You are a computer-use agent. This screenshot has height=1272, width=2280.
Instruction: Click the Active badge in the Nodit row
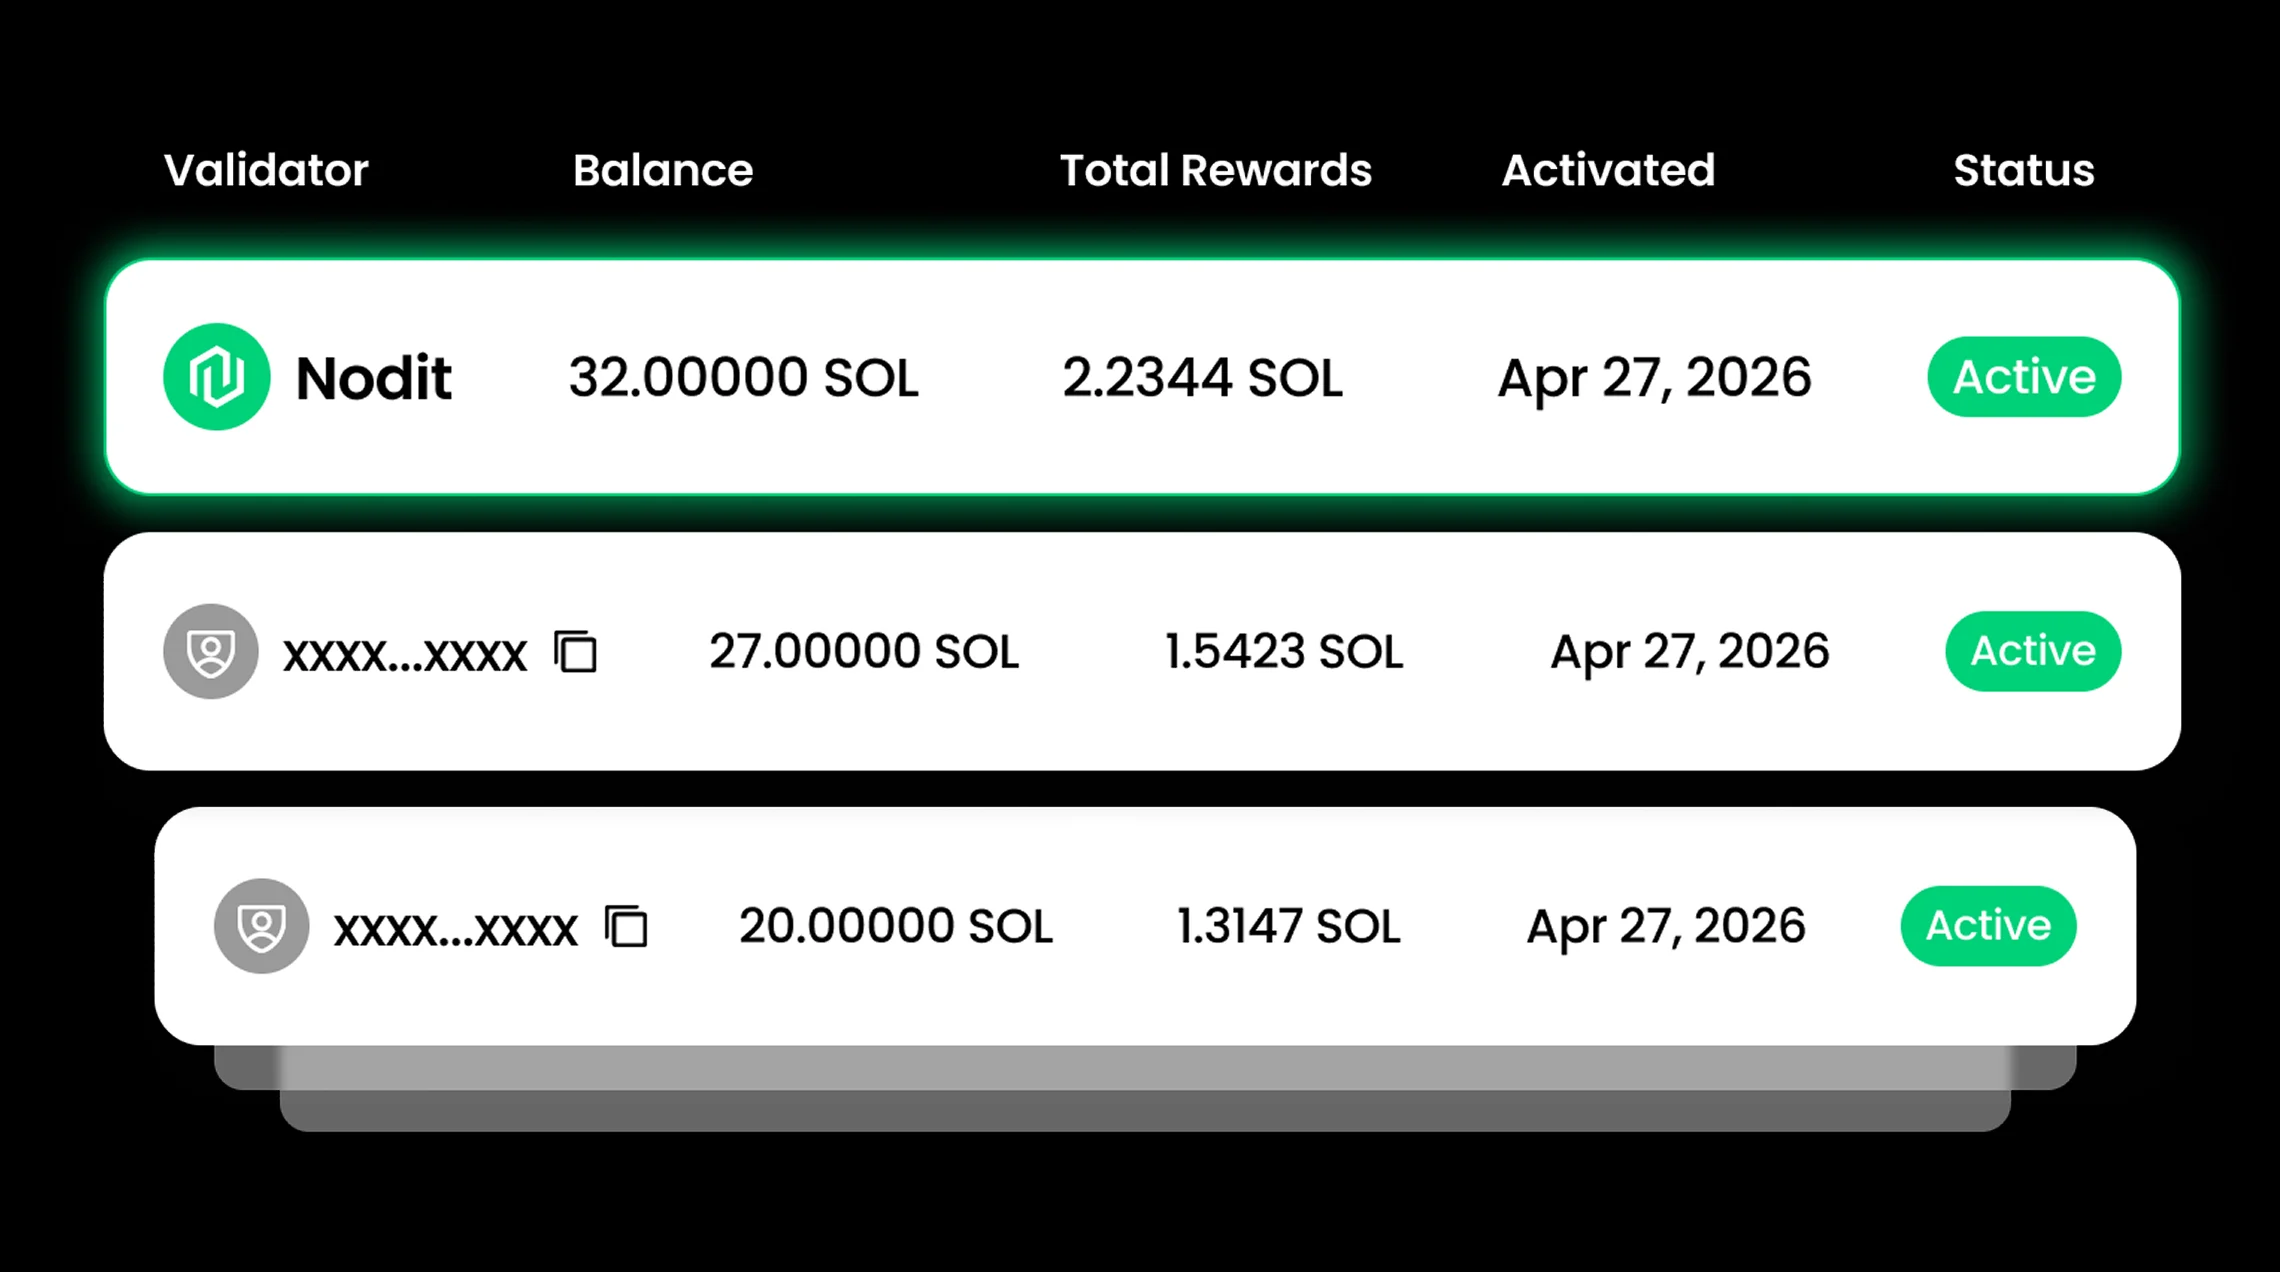2024,377
